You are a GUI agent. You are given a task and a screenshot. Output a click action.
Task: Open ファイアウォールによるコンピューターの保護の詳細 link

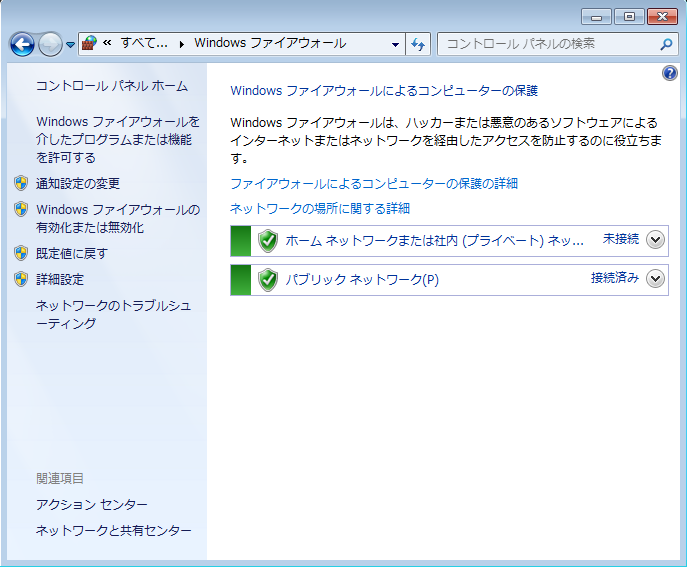(x=374, y=184)
